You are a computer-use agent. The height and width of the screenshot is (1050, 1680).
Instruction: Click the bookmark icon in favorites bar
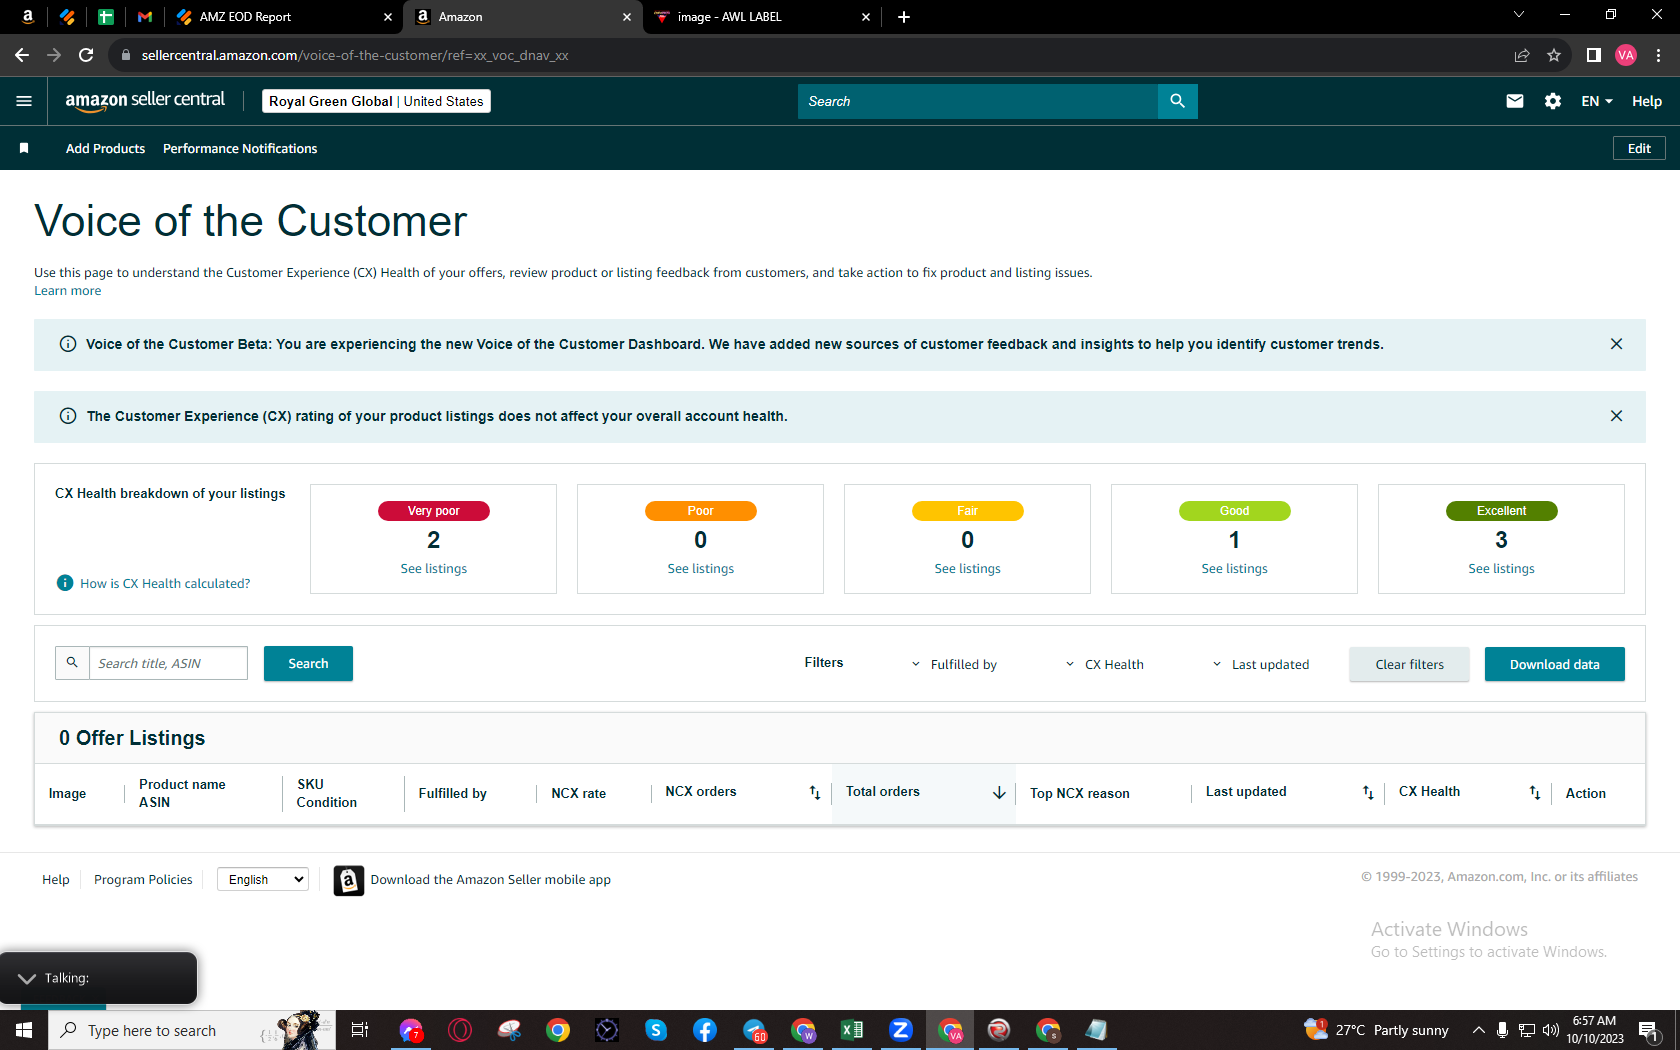click(x=24, y=148)
